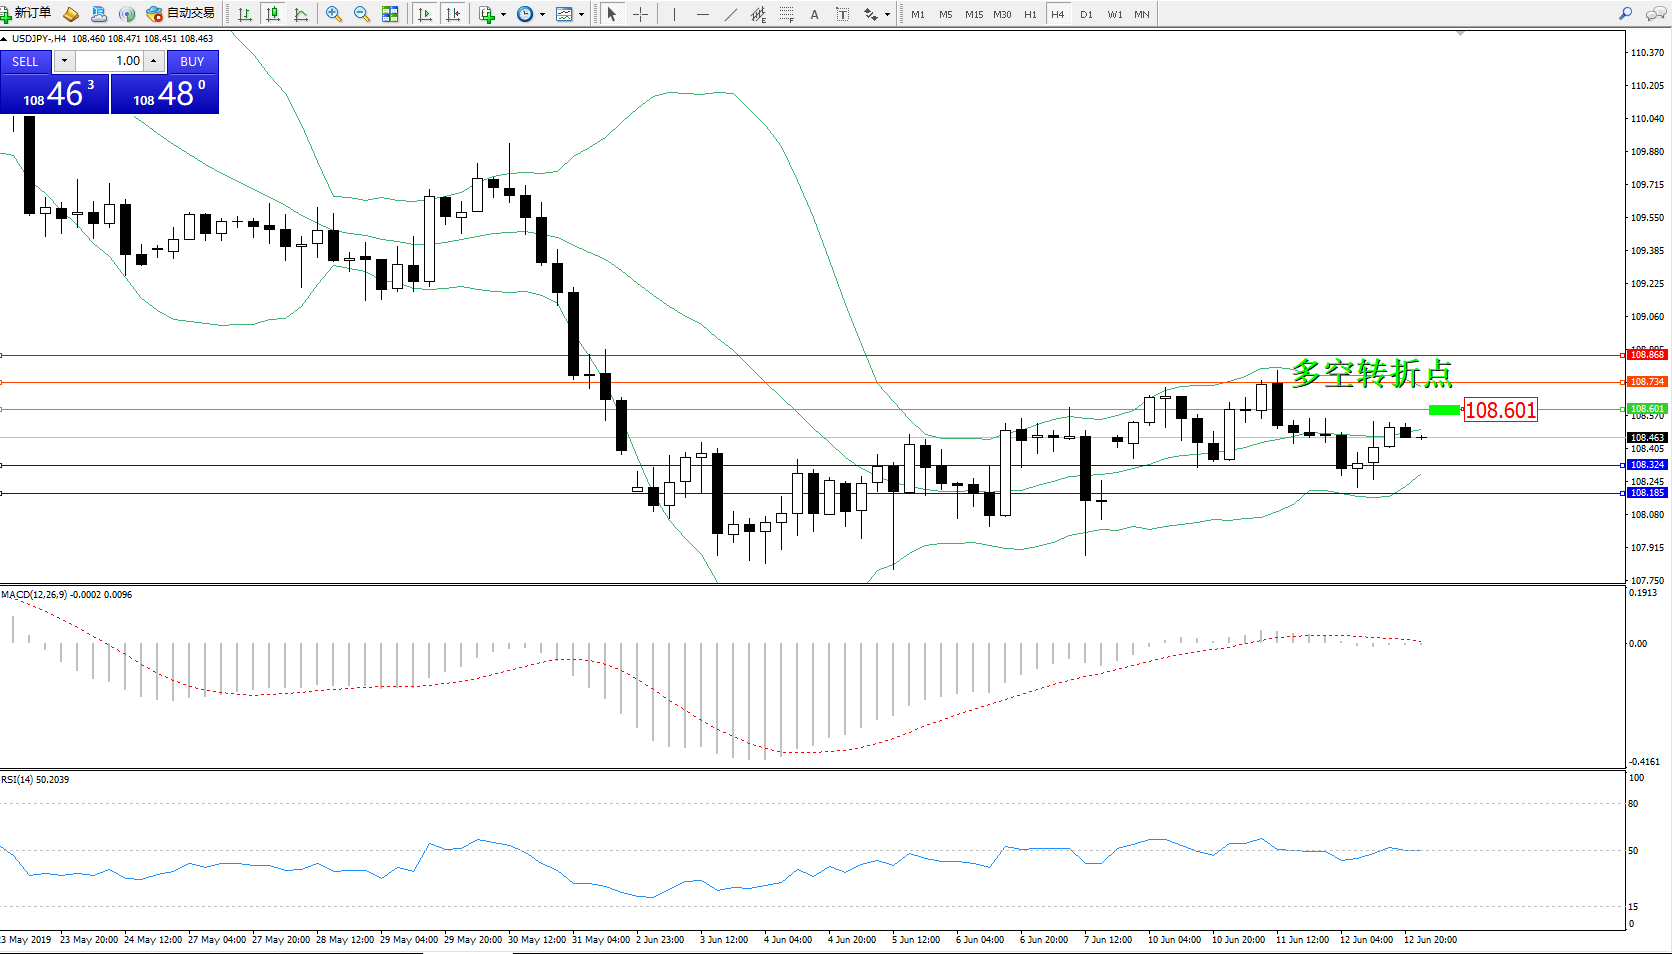The width and height of the screenshot is (1672, 954).
Task: Open the chart templates dropdown
Action: 581,14
